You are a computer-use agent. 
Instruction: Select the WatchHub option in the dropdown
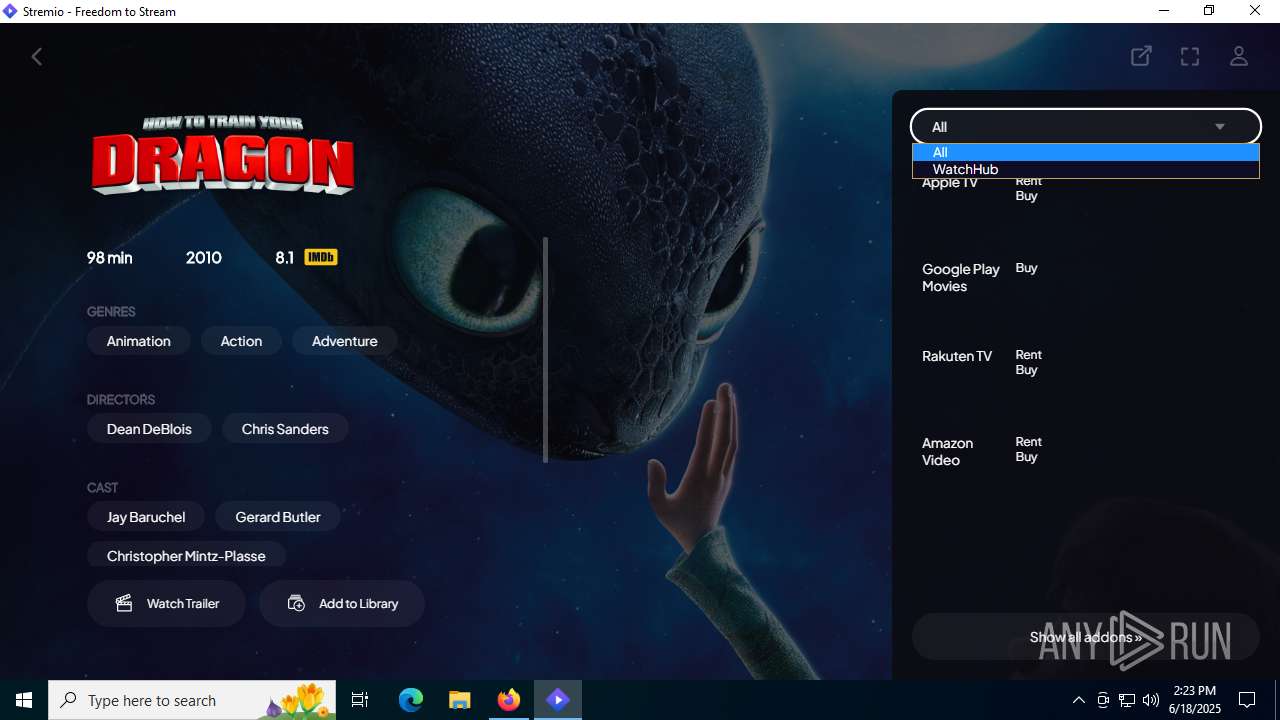click(x=1085, y=169)
